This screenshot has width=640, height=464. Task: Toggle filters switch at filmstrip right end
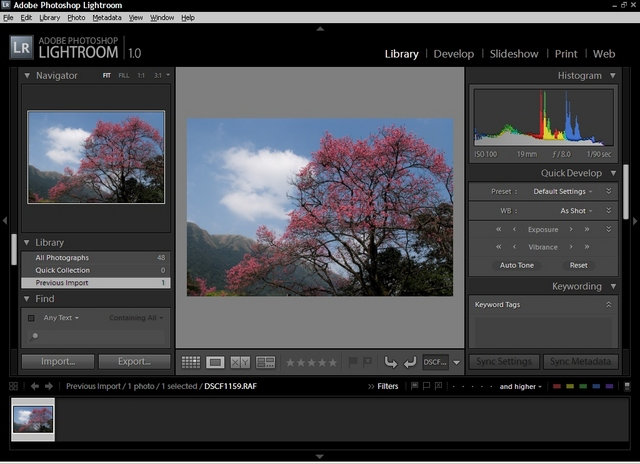coord(627,386)
